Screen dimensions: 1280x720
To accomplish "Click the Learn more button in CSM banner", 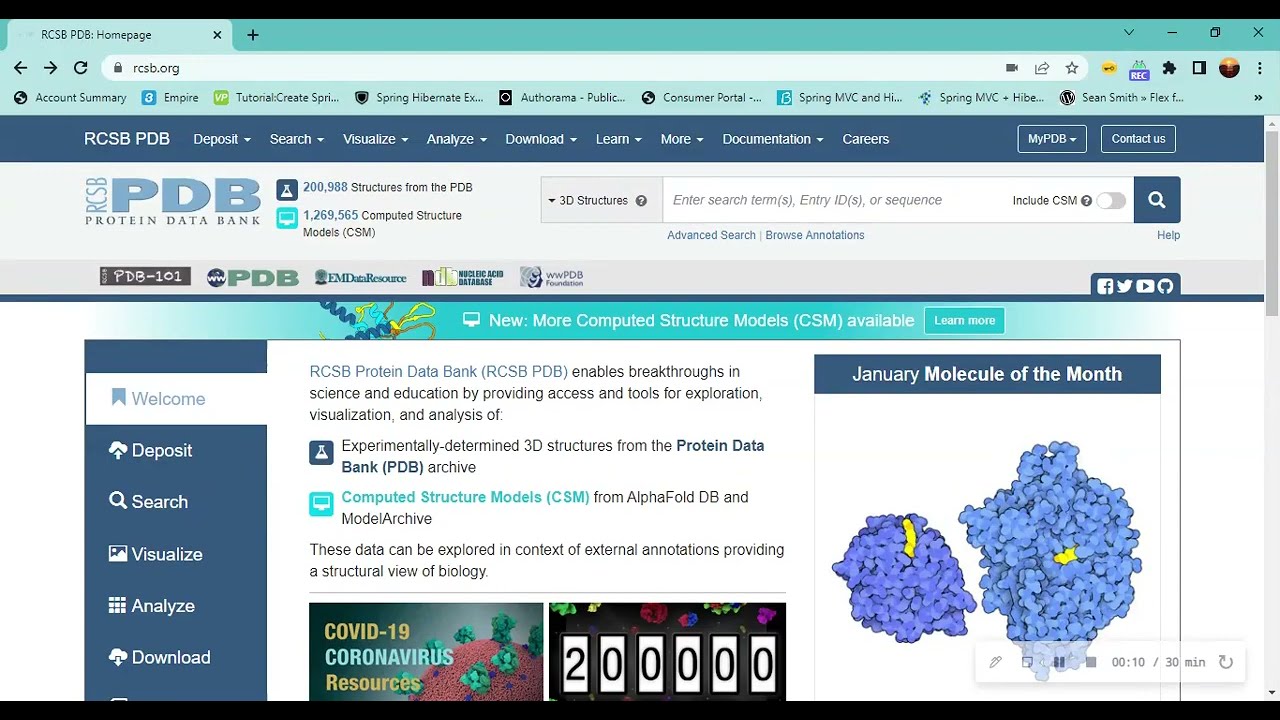I will (964, 321).
